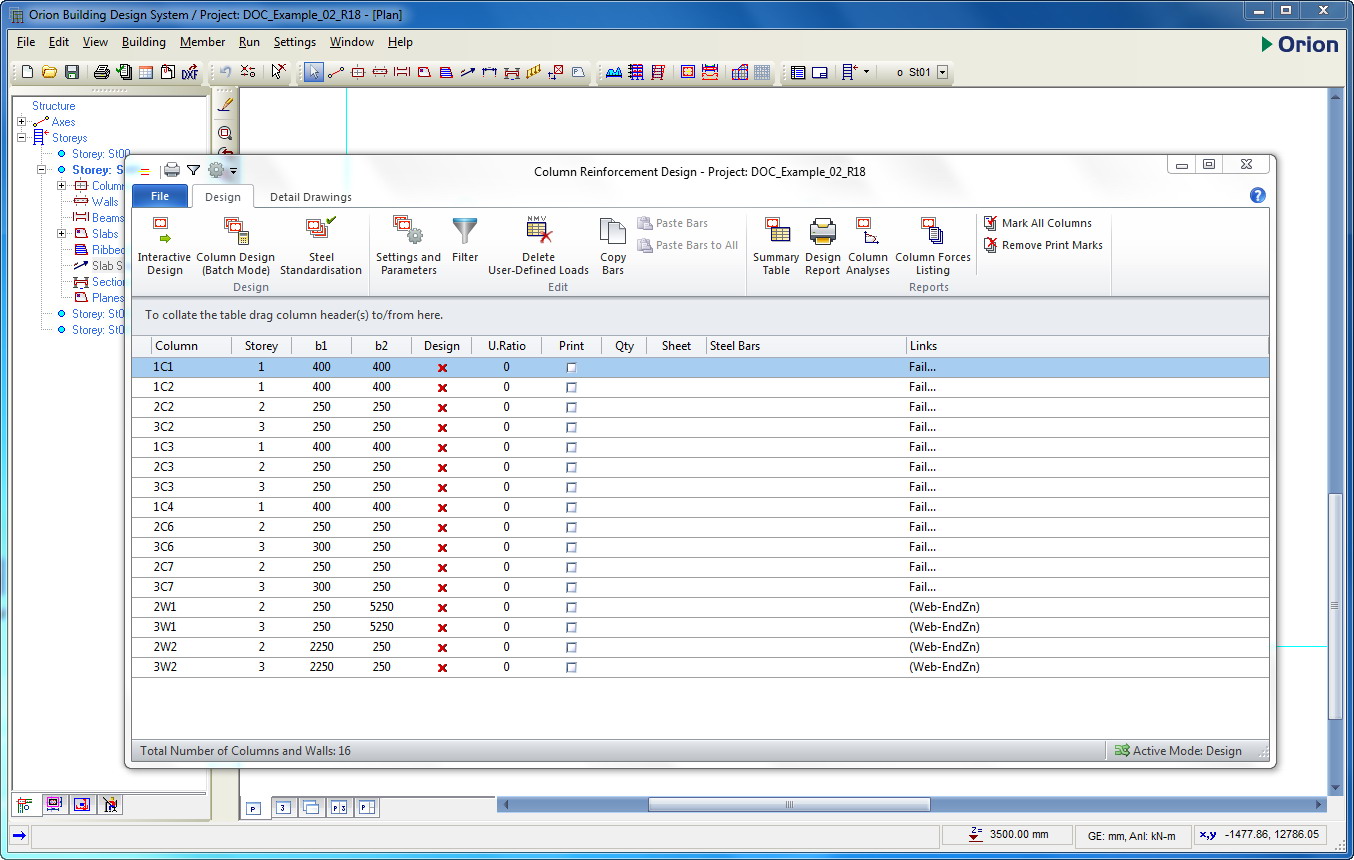1354x860 pixels.
Task: Open the storey ladder tool dropdown arrow
Action: 866,72
